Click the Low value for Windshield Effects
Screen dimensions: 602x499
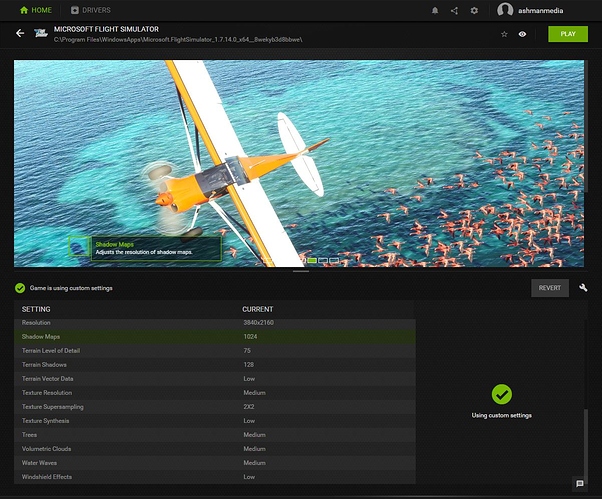point(249,477)
